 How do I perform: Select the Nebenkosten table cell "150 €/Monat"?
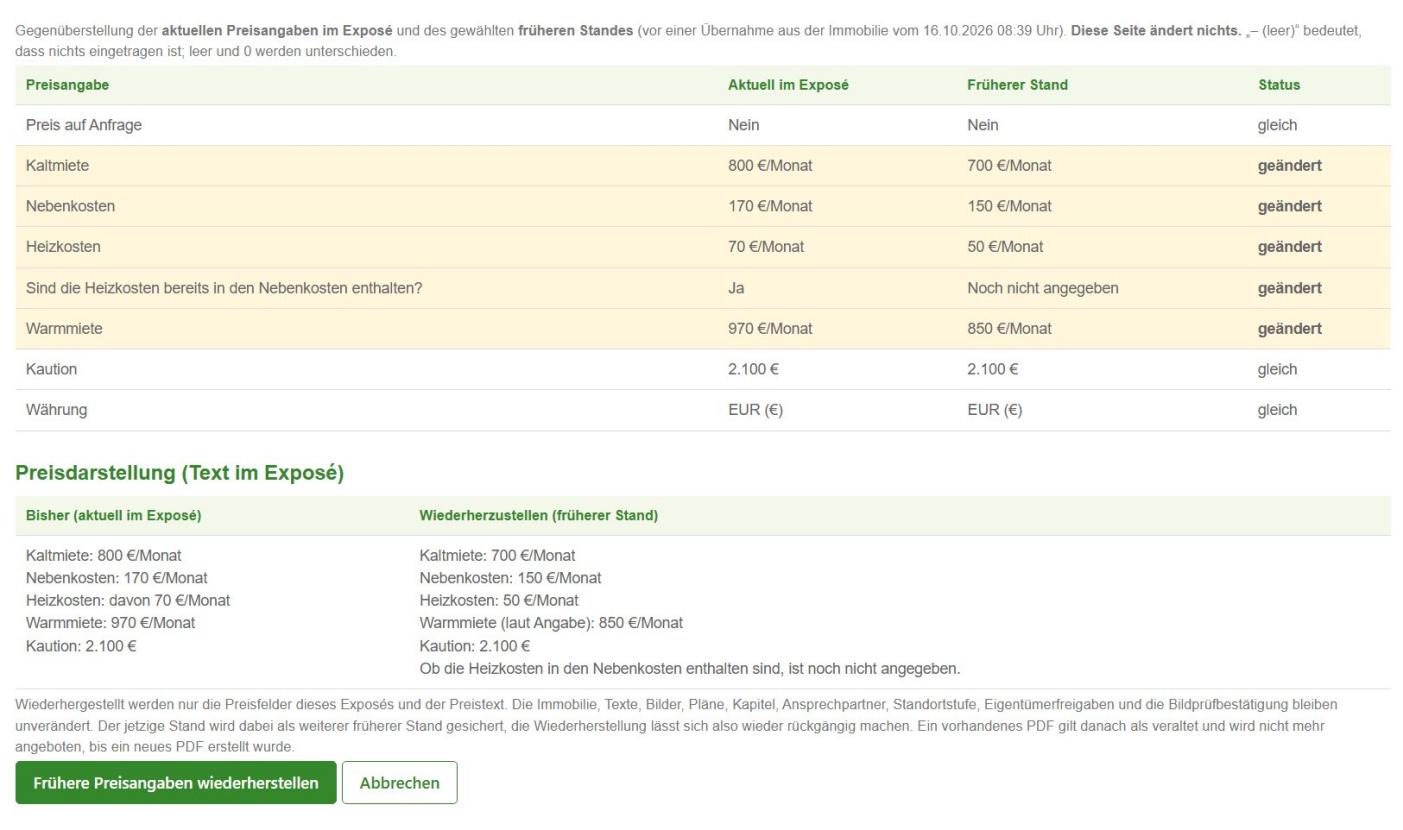pos(1009,206)
